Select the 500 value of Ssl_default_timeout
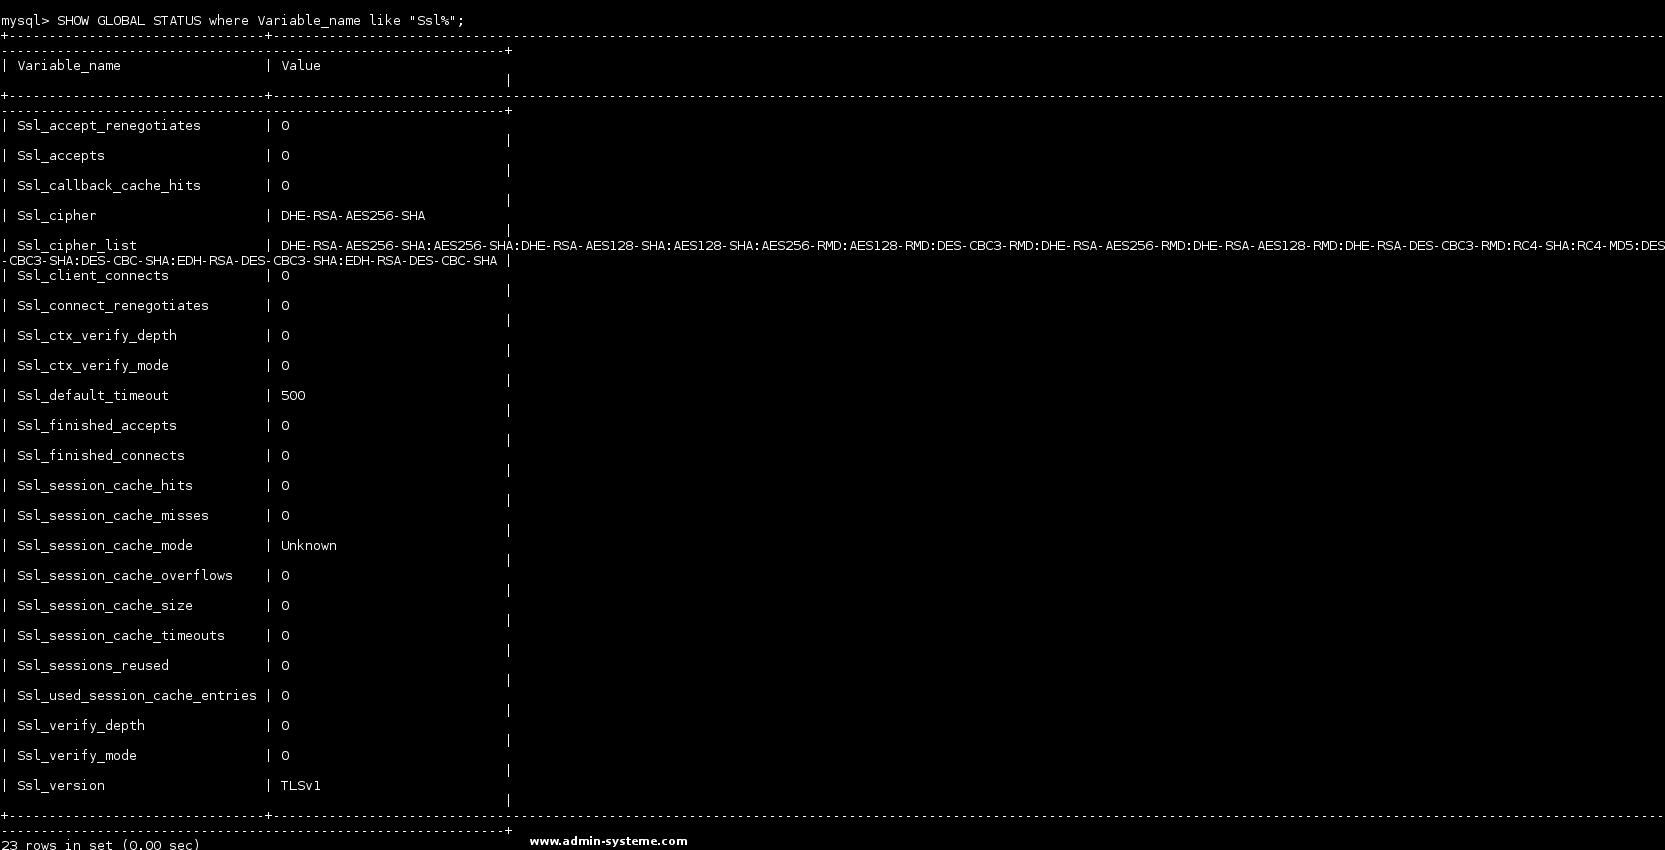Image resolution: width=1665 pixels, height=850 pixels. click(293, 395)
